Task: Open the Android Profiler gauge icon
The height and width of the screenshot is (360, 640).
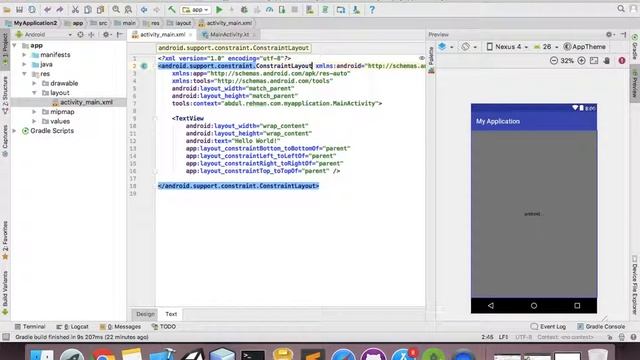Action: (269, 9)
